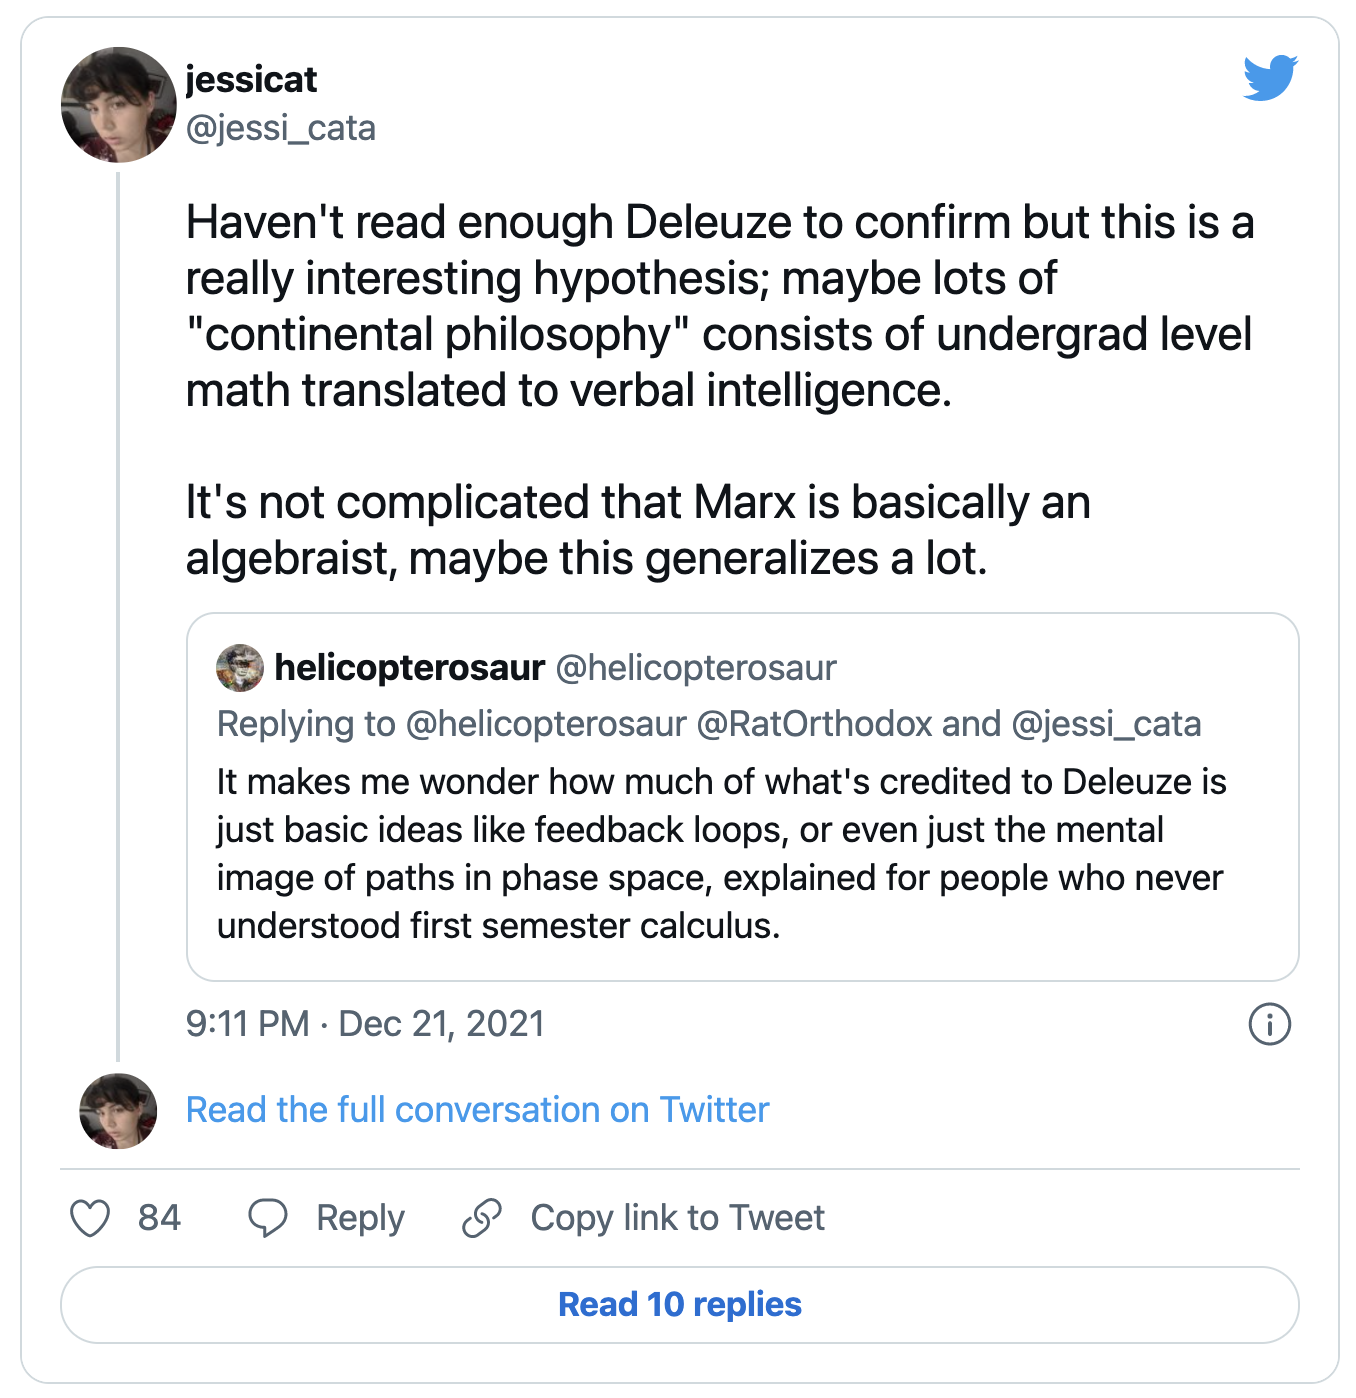
Task: Click the helicopterosaur name in quoted tweet
Action: click(409, 668)
